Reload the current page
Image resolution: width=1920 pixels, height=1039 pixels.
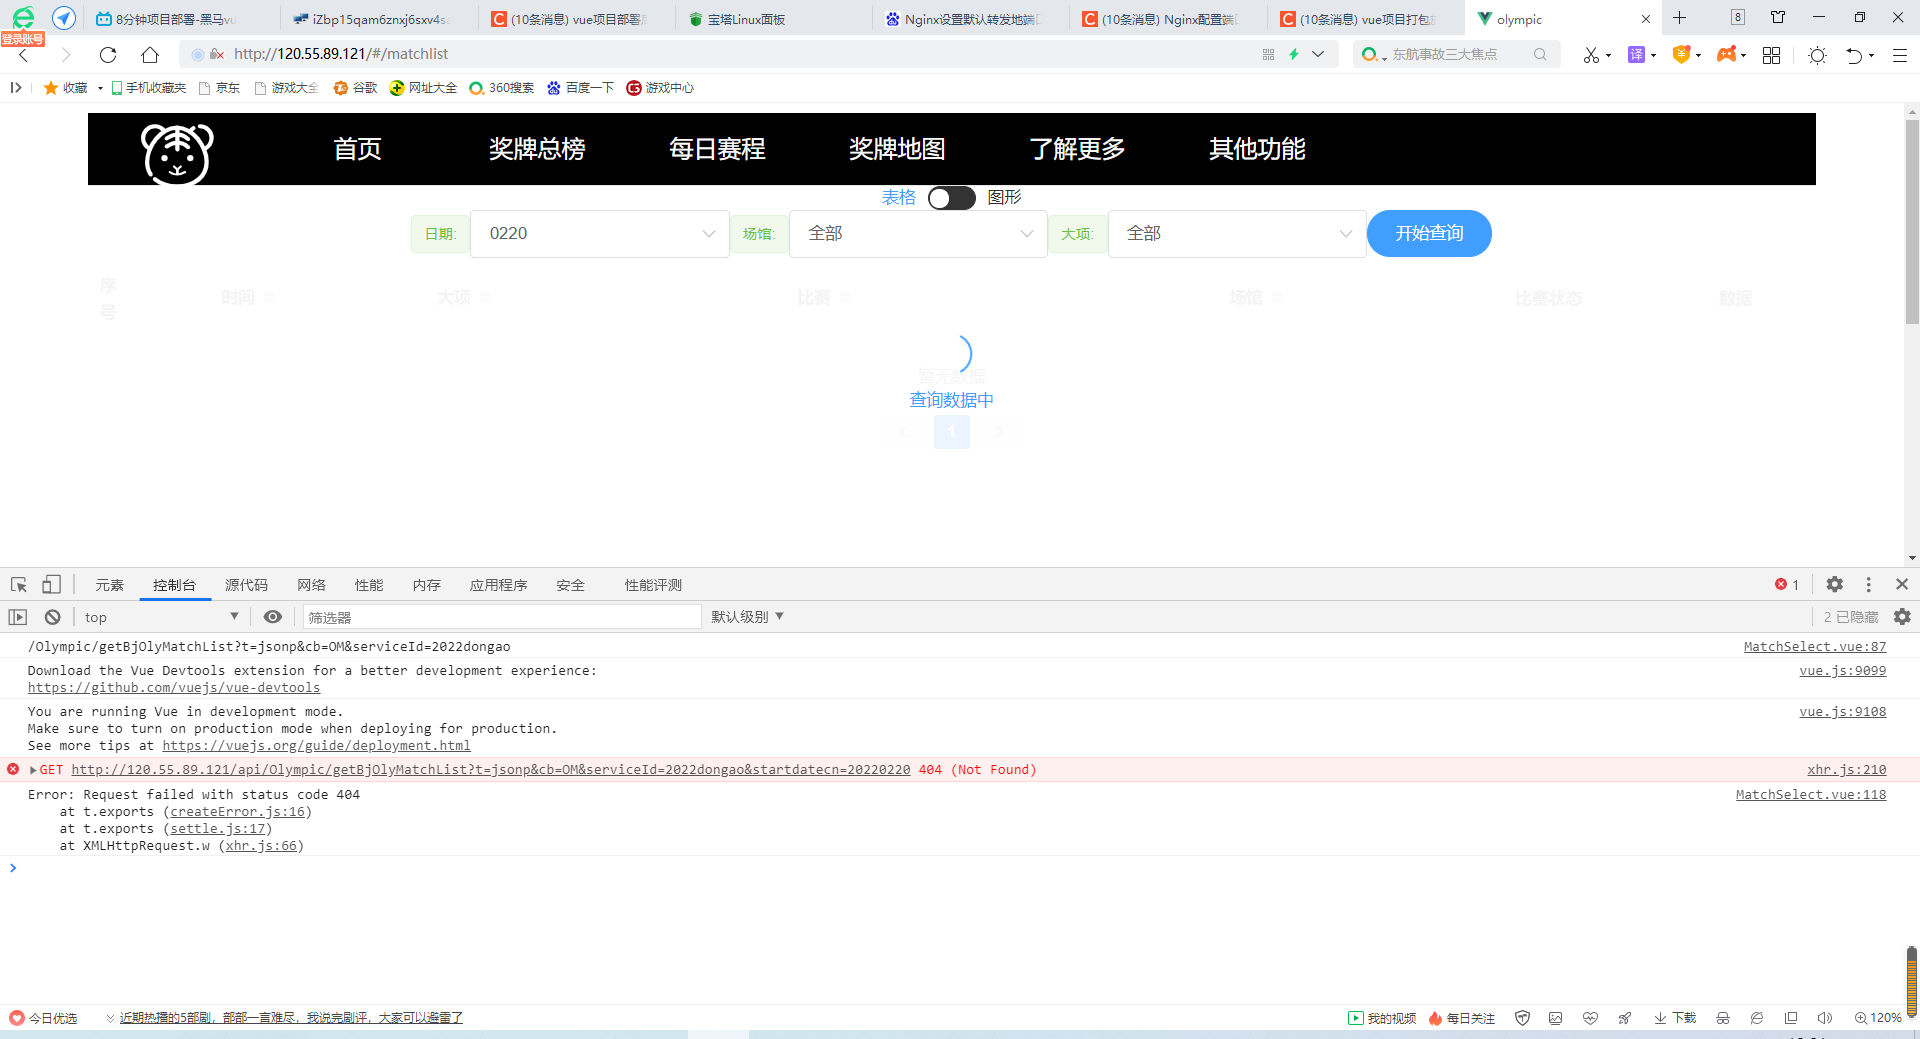[108, 55]
